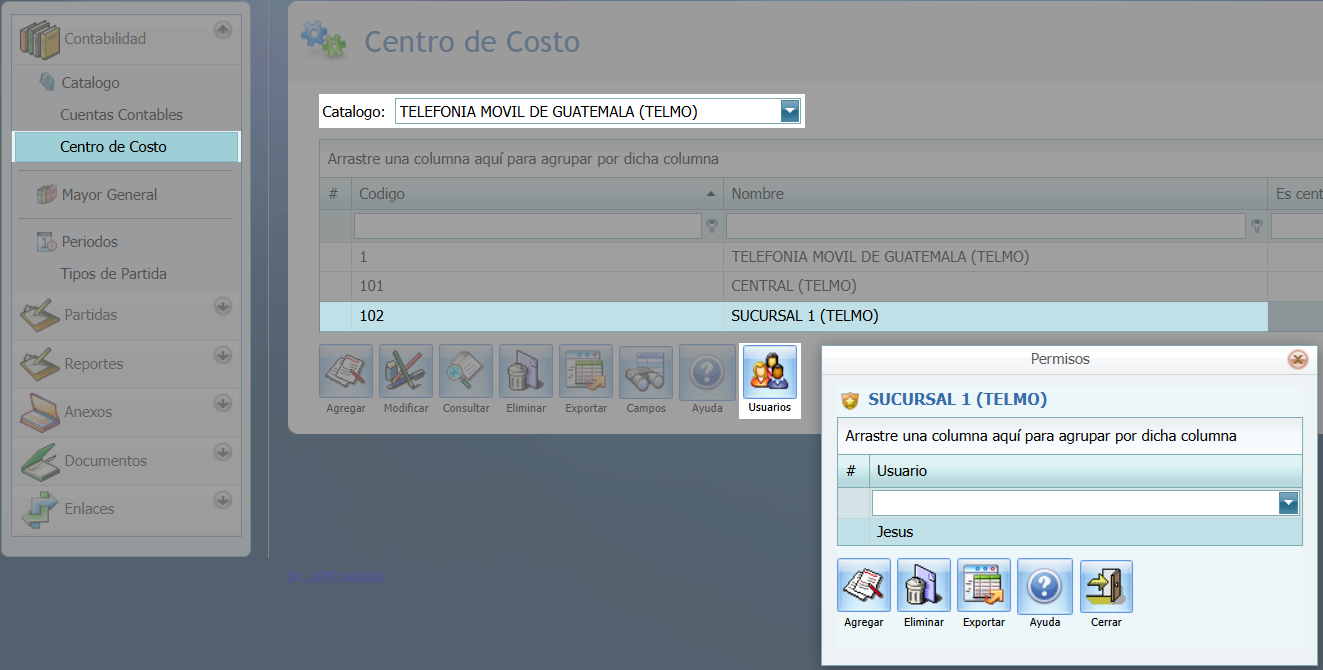This screenshot has height=670, width=1323.
Task: Open the Usuarios permissions icon
Action: tap(770, 373)
